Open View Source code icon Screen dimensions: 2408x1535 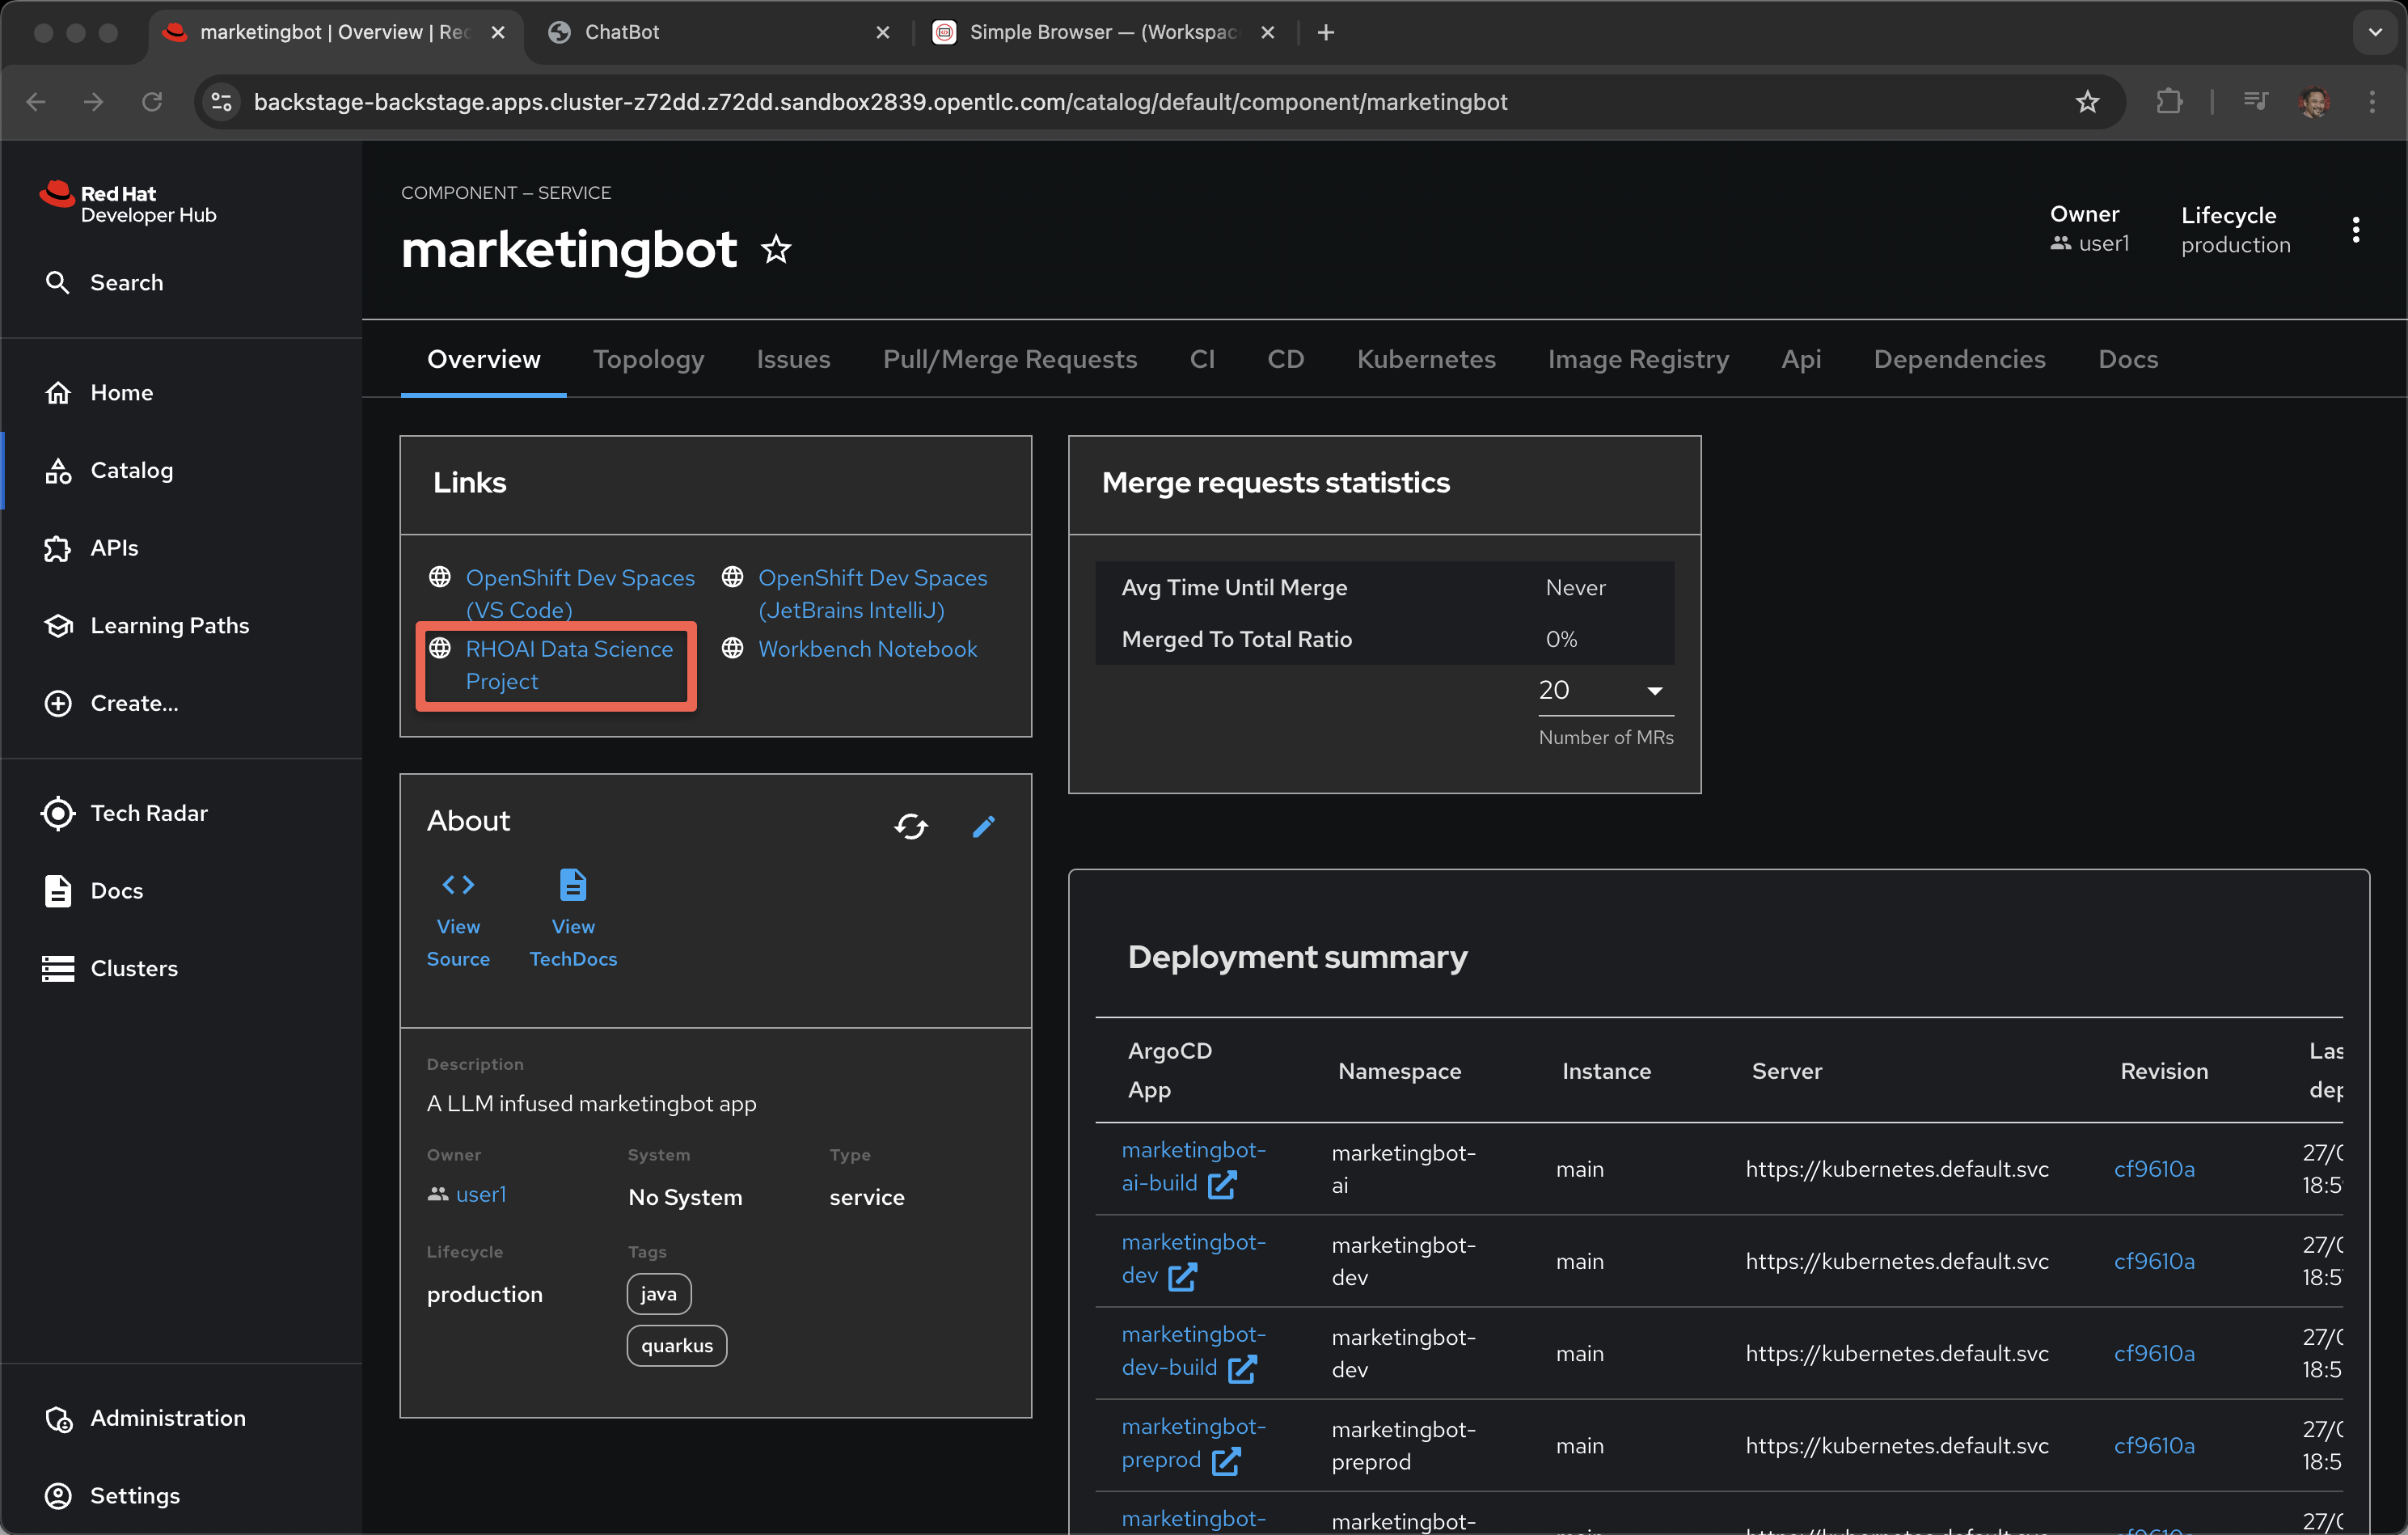click(458, 885)
